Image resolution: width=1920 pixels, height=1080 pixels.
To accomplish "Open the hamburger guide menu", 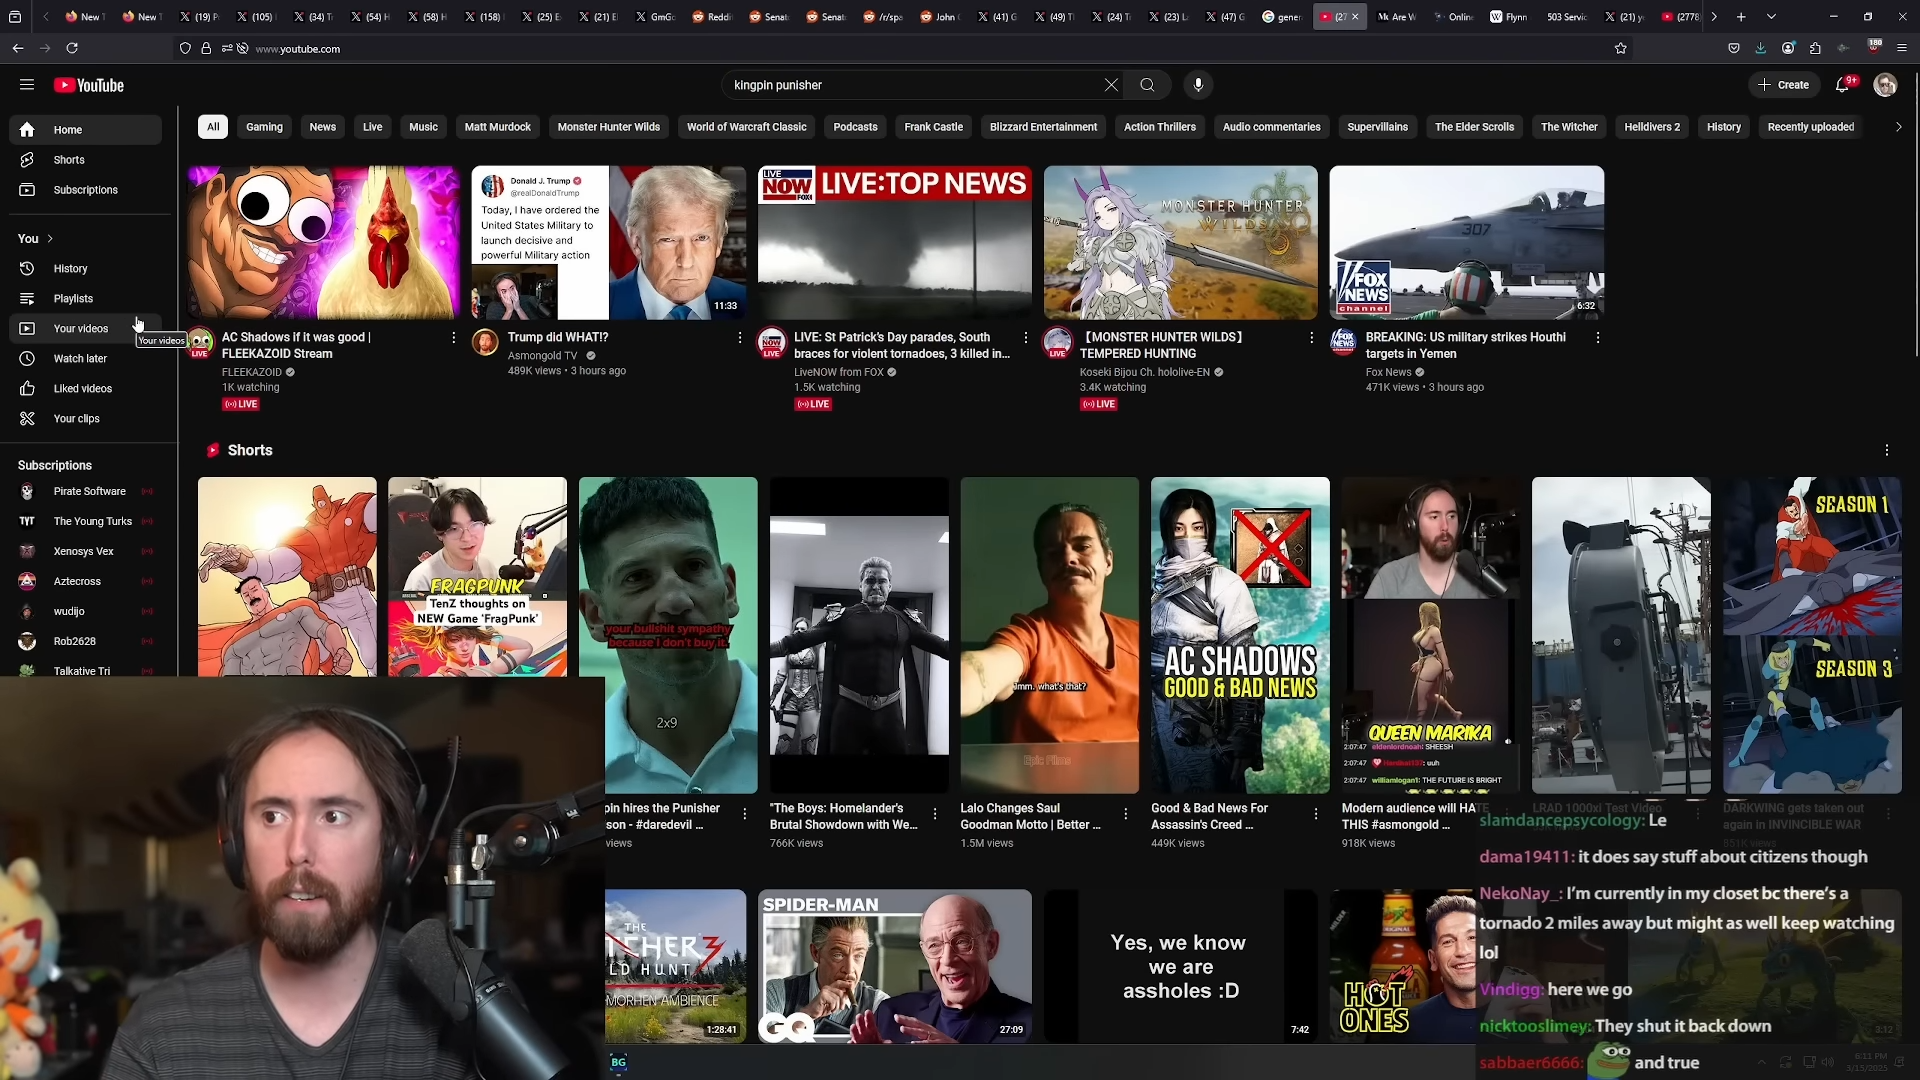I will (x=27, y=85).
